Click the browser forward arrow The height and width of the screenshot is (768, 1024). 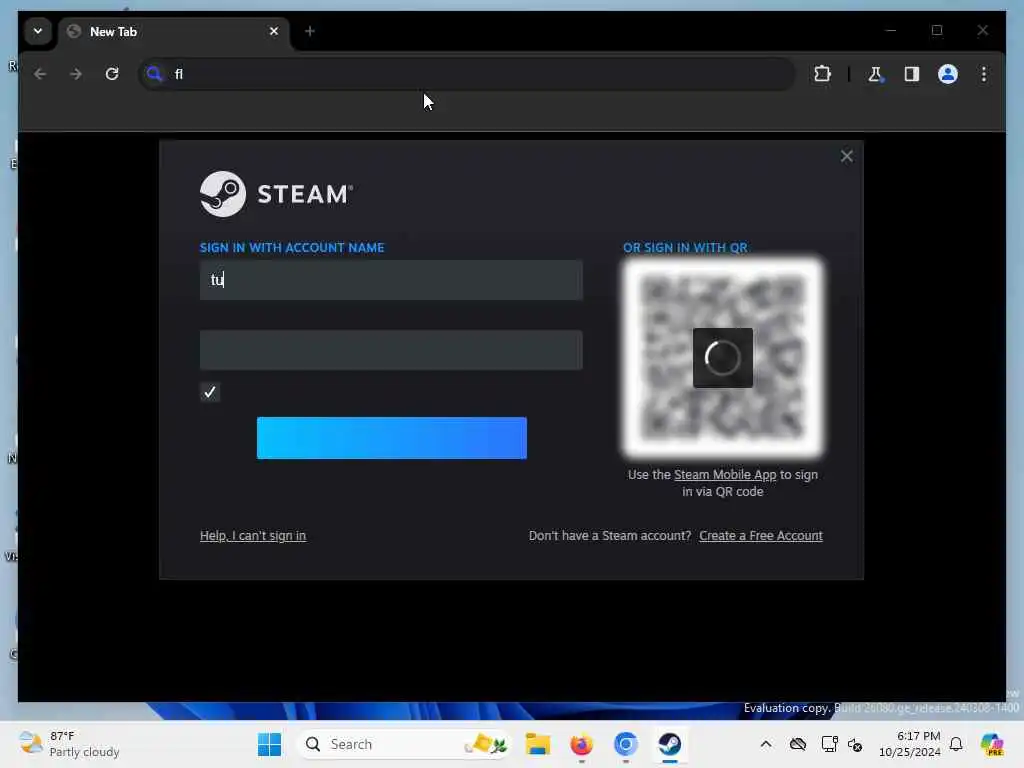76,74
